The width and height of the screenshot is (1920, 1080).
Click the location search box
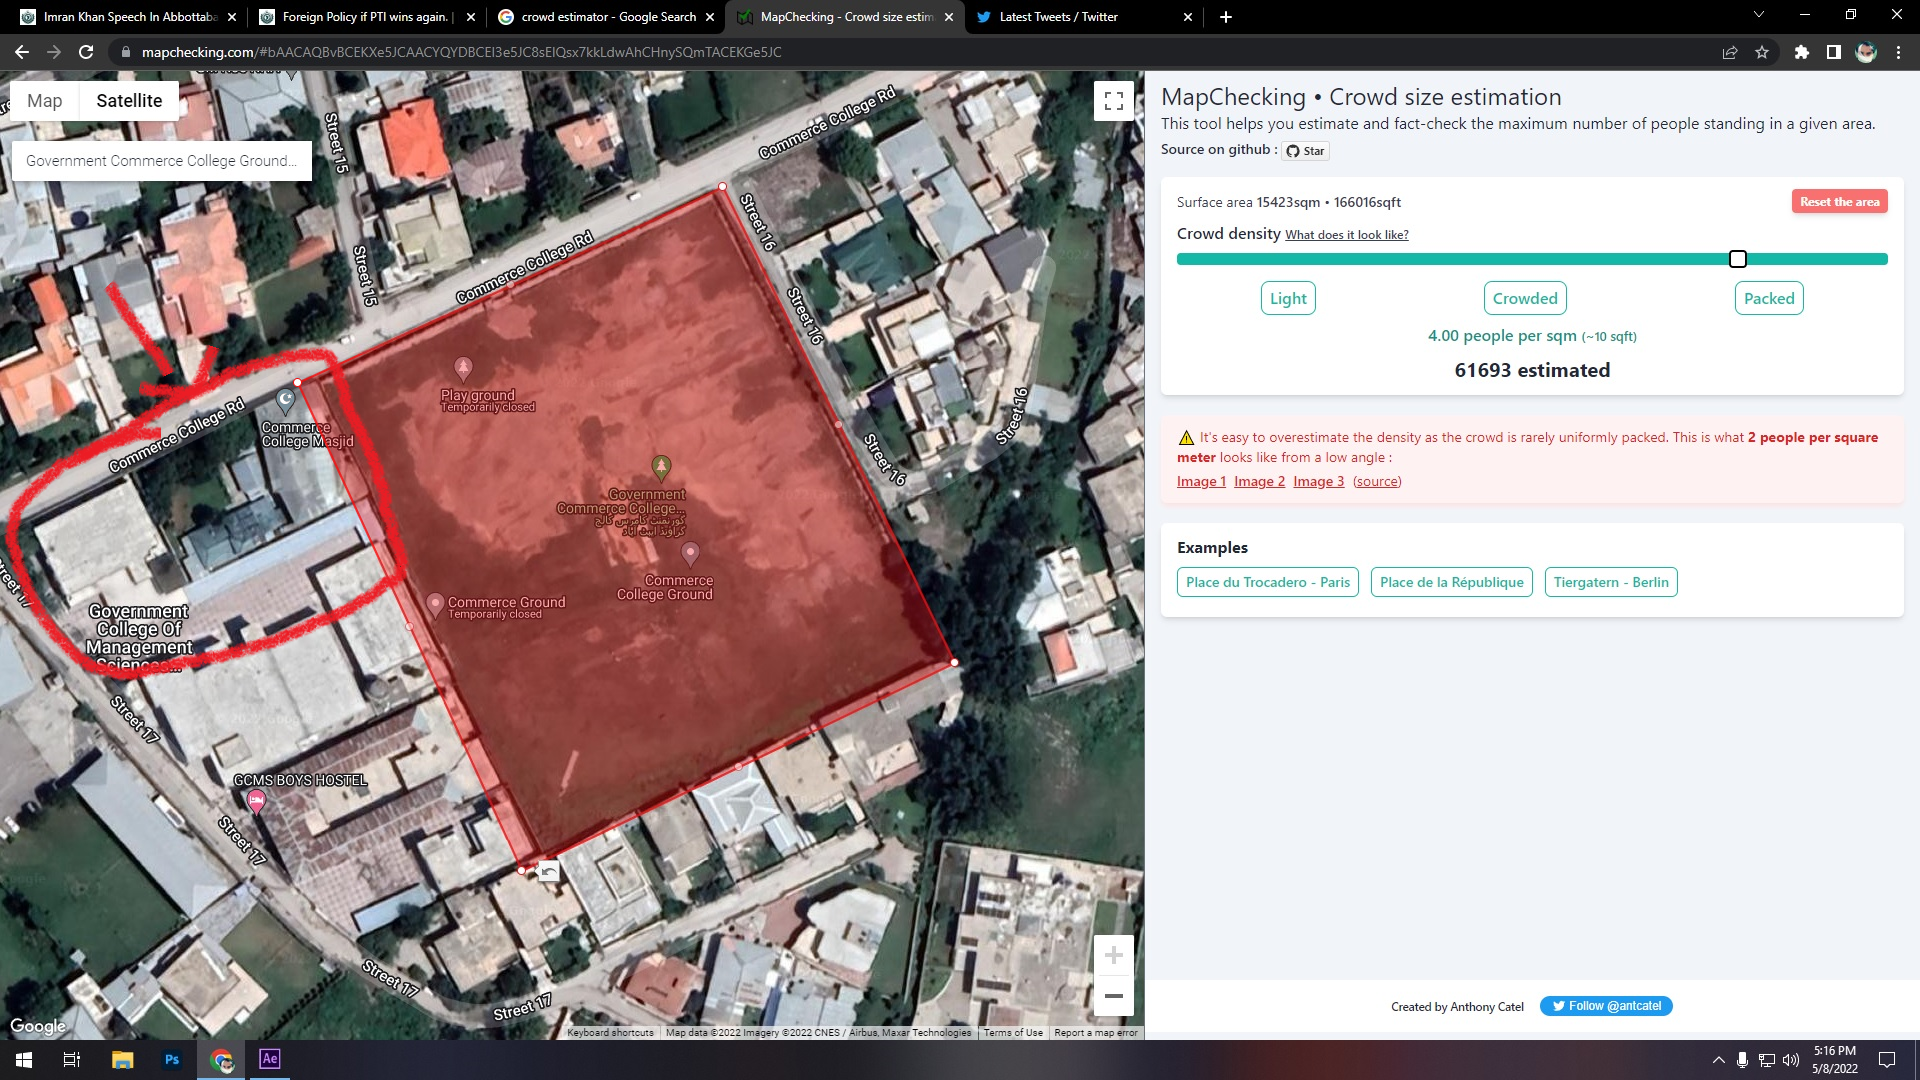coord(162,161)
